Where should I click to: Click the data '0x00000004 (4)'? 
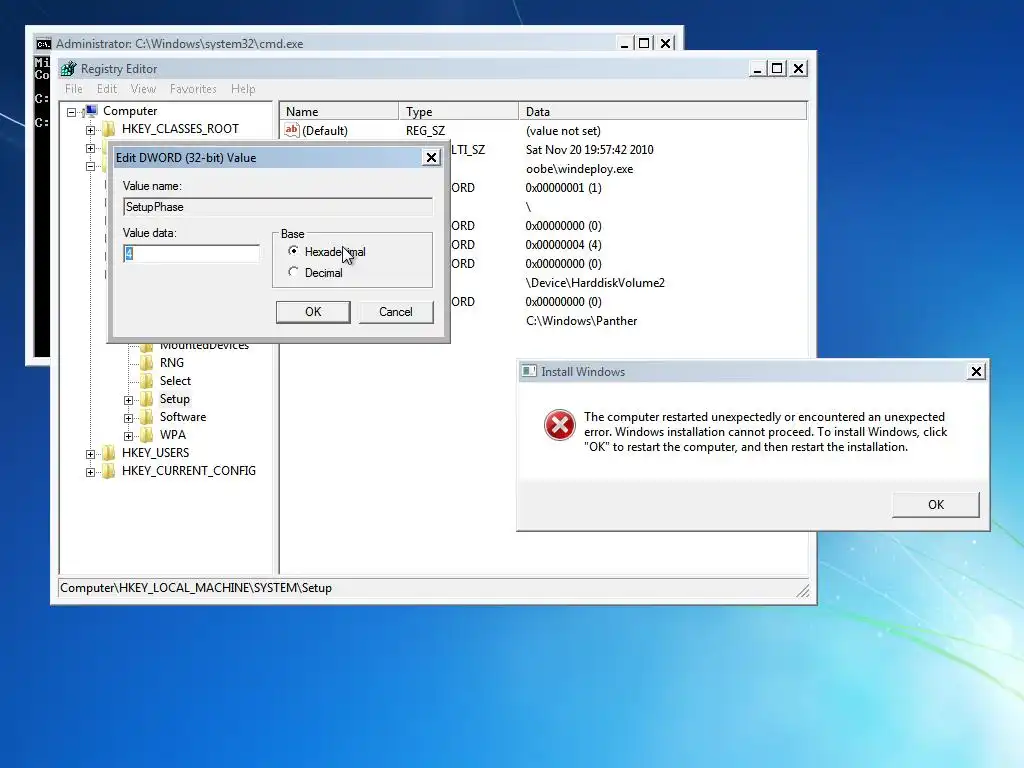click(563, 245)
